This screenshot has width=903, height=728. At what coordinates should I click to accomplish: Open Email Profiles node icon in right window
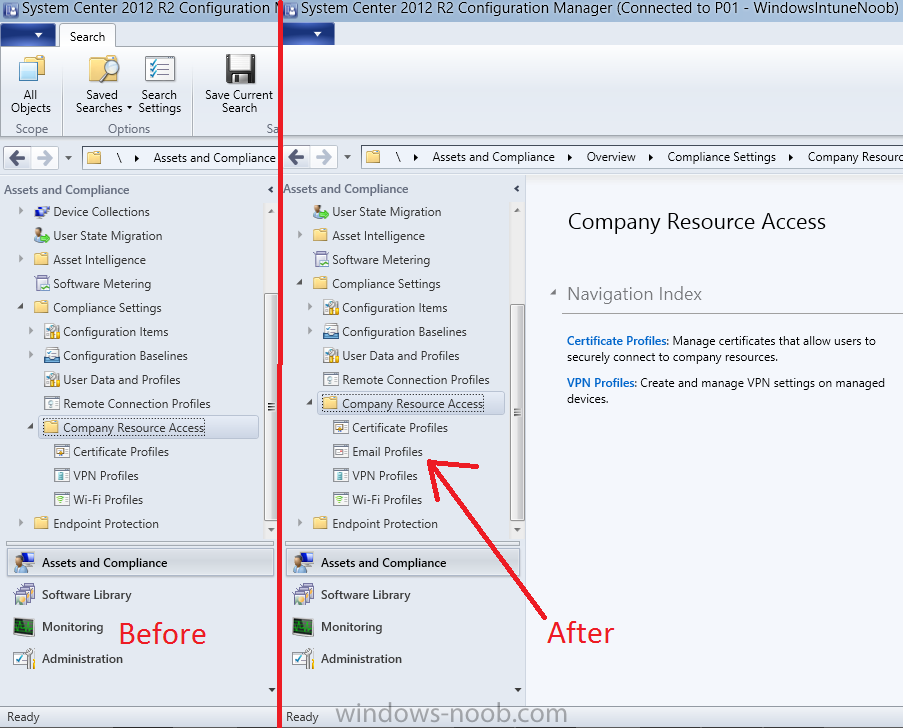pyautogui.click(x=341, y=452)
